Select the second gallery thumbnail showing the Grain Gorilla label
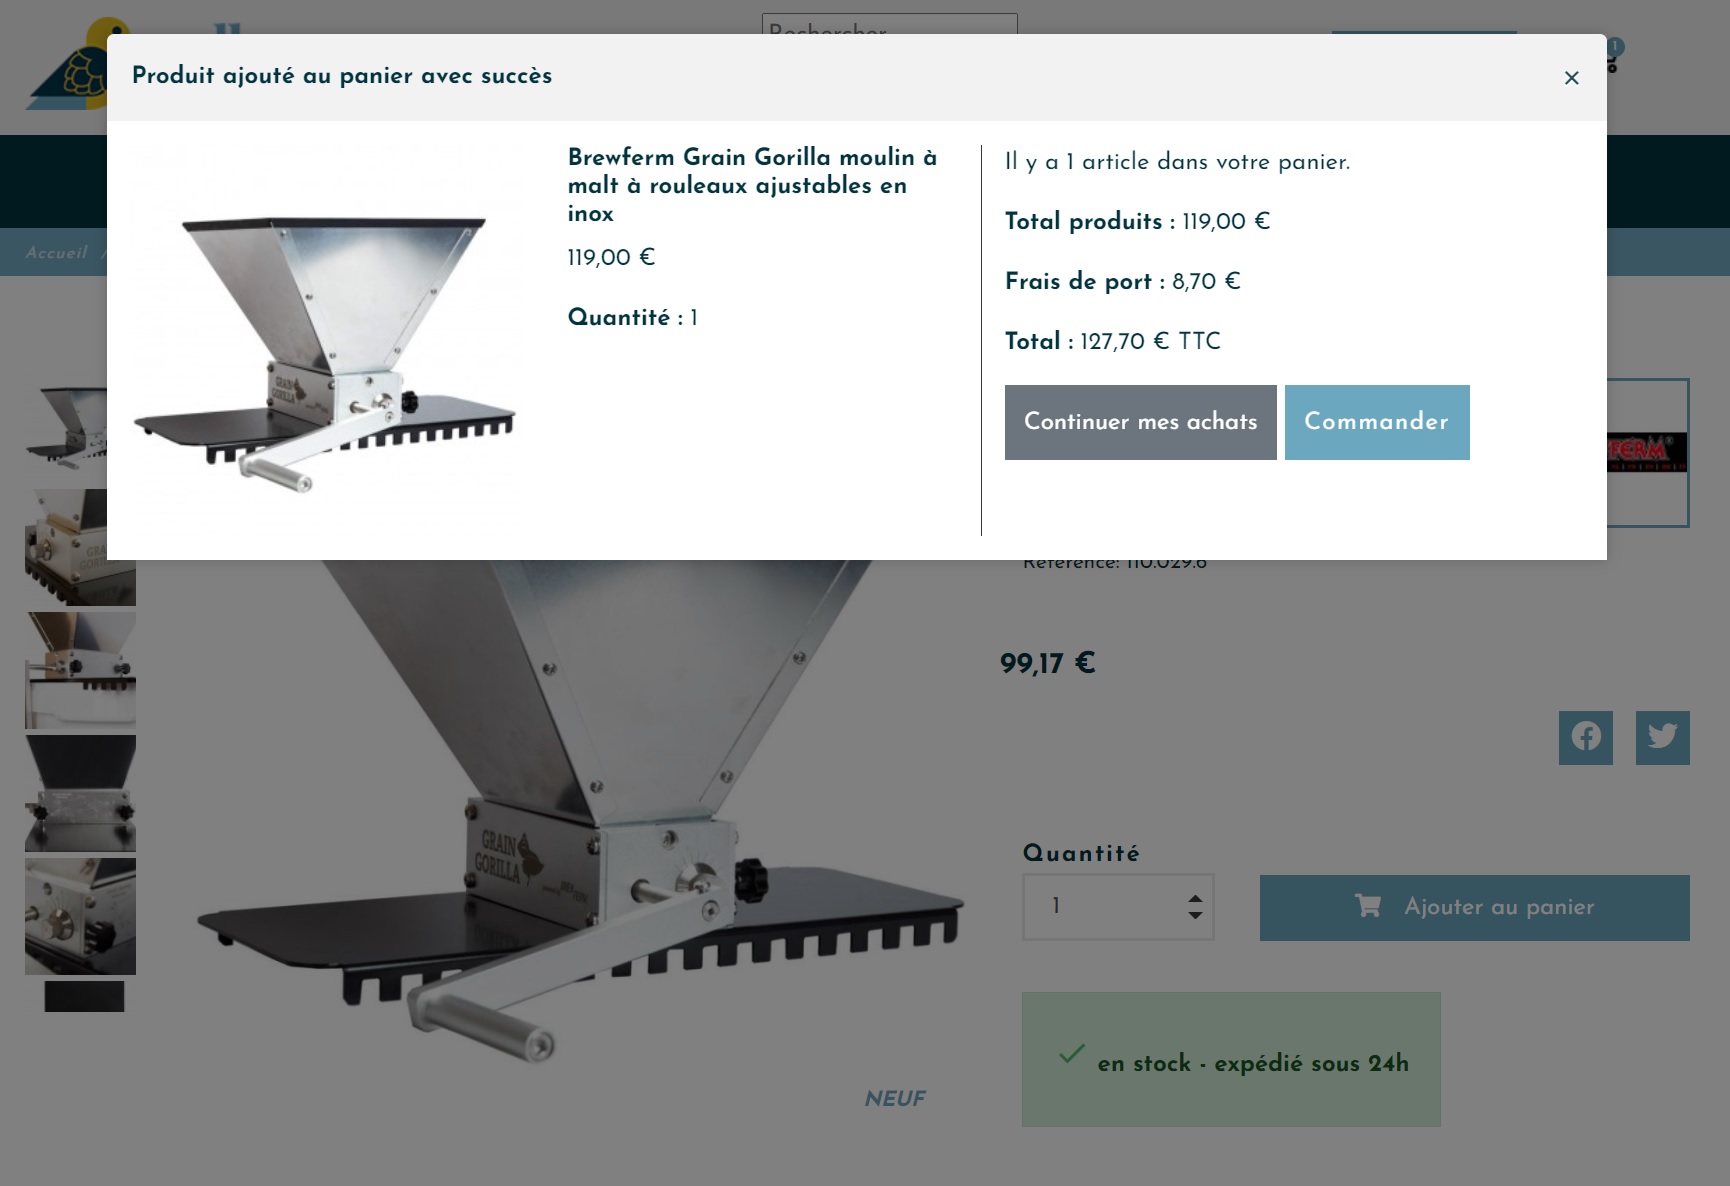 point(80,547)
